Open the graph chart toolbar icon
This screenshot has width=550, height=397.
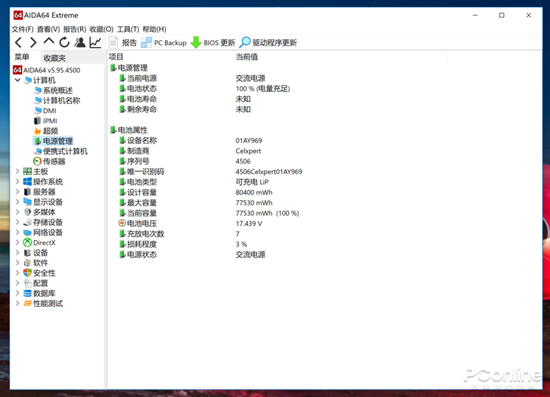(x=95, y=42)
